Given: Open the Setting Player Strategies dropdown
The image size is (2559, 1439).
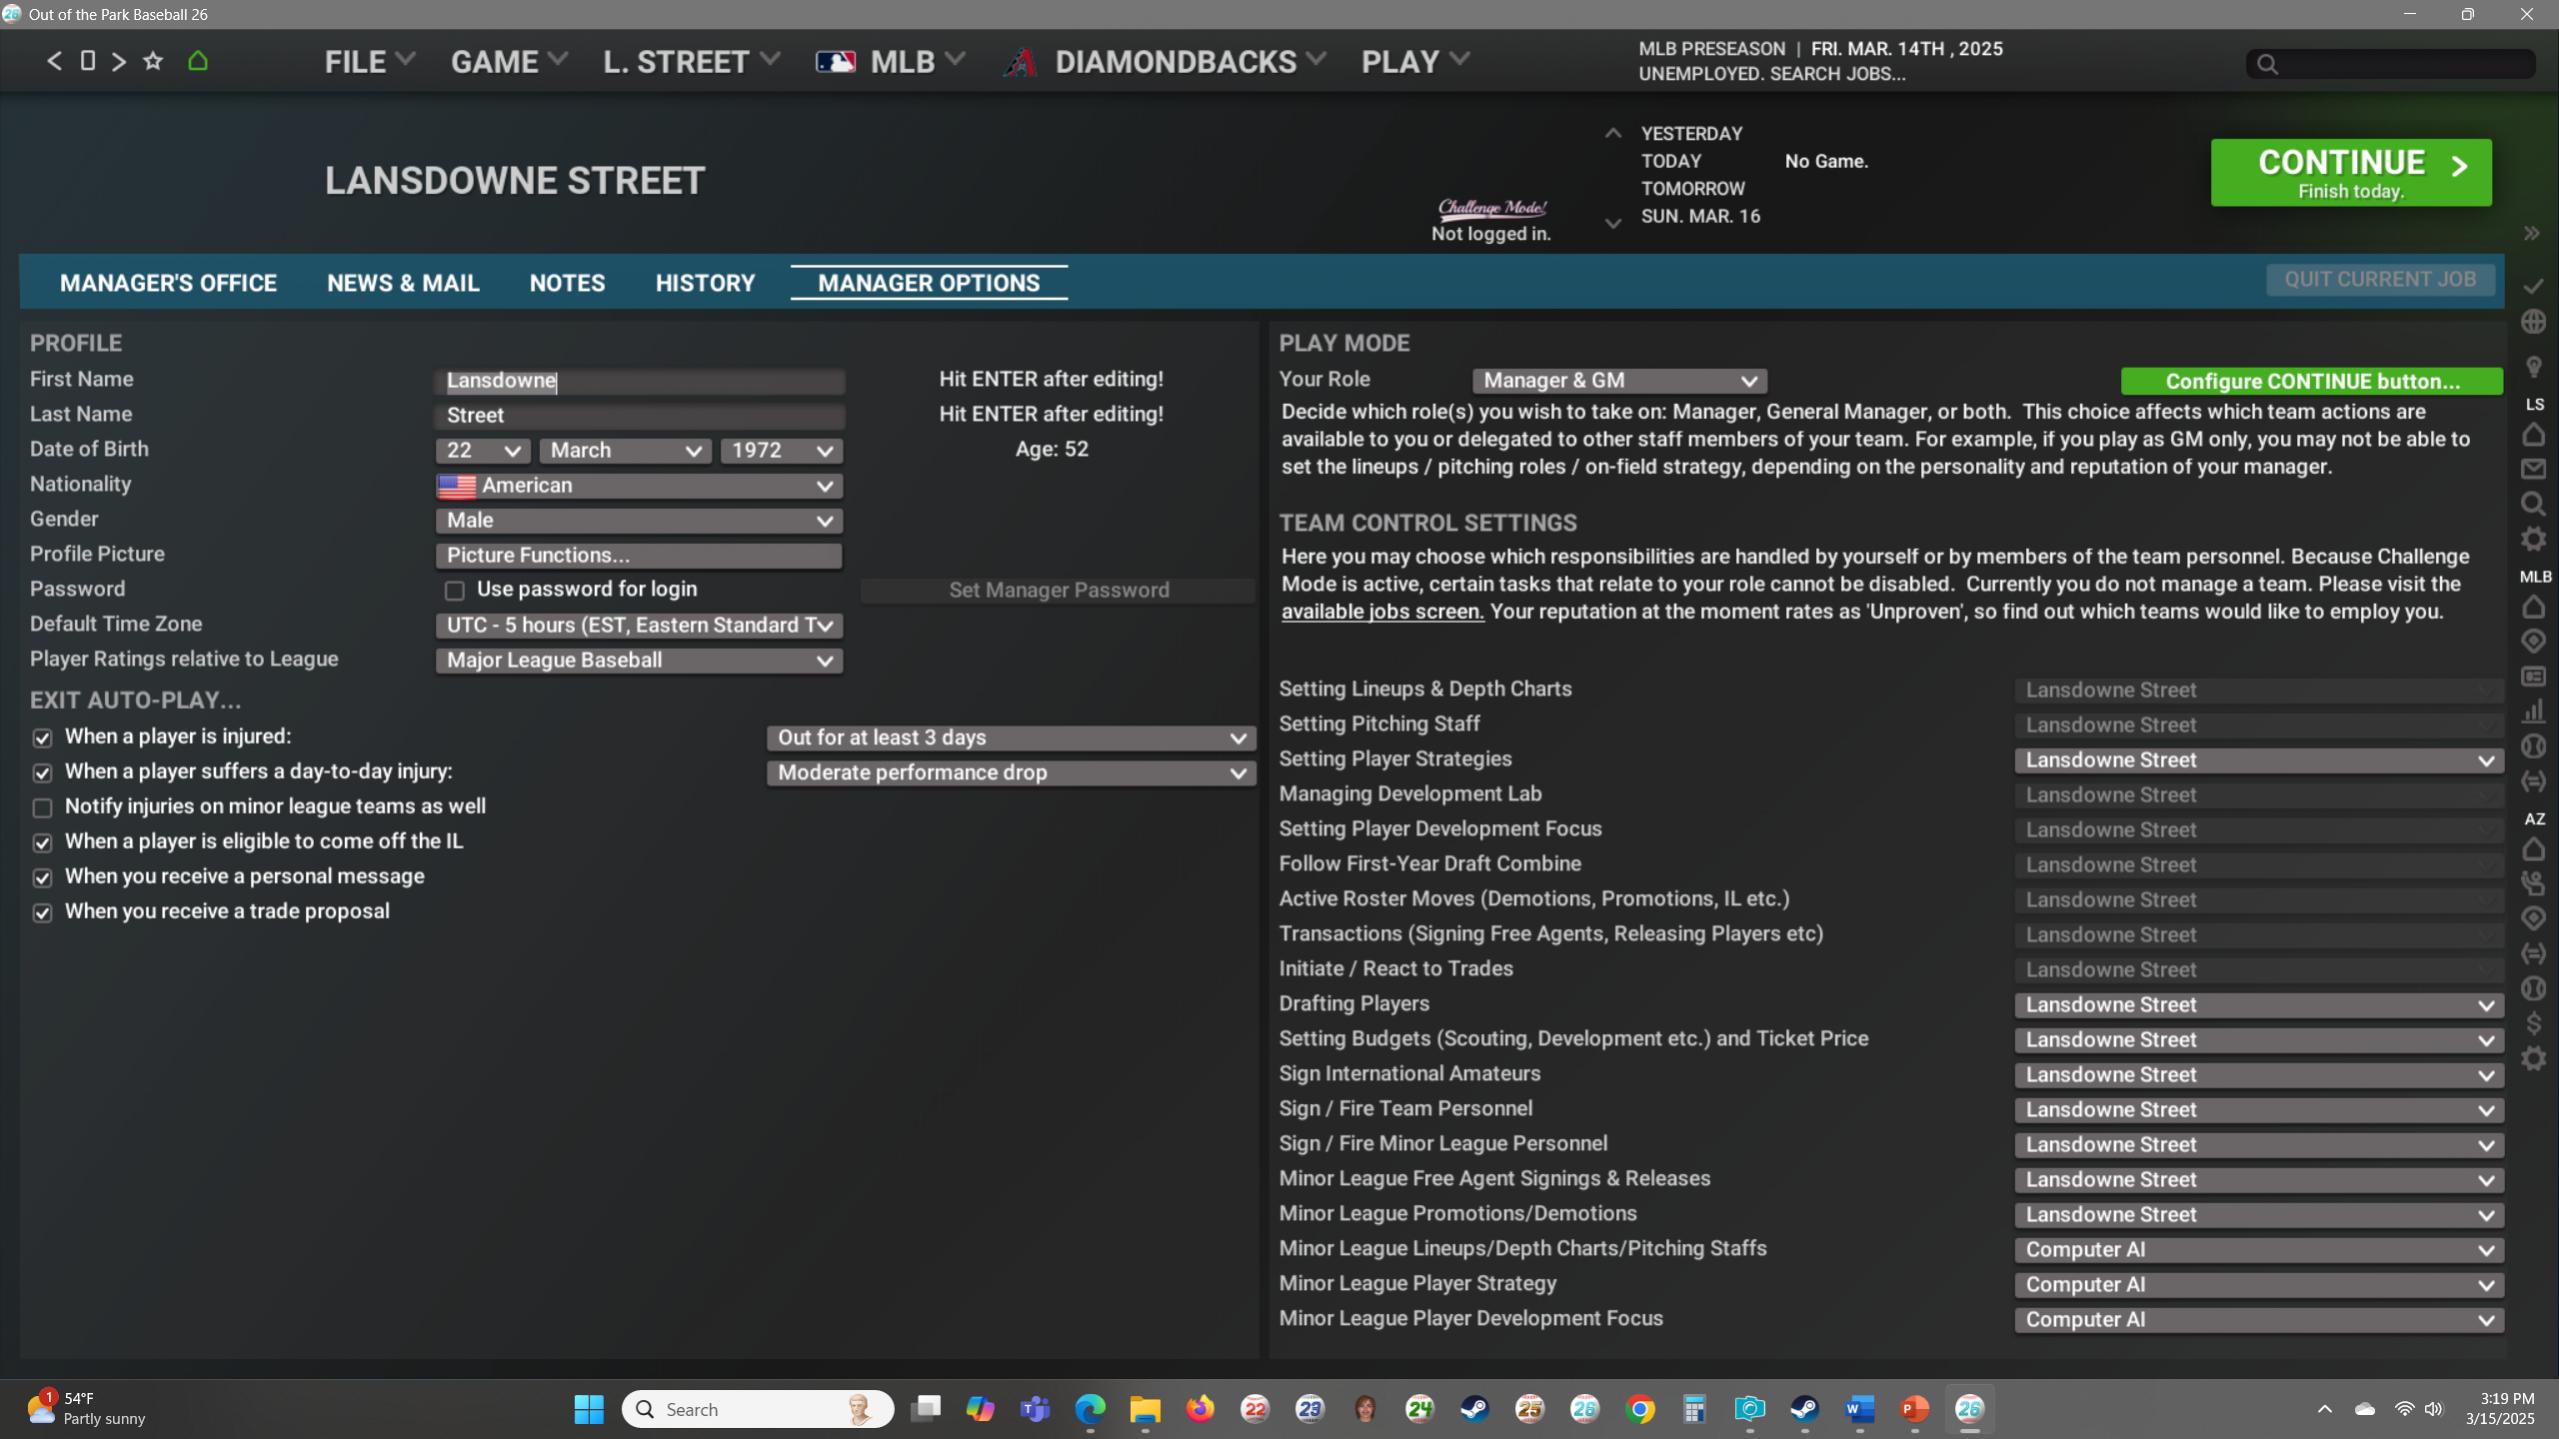Looking at the screenshot, I should click(x=2258, y=761).
